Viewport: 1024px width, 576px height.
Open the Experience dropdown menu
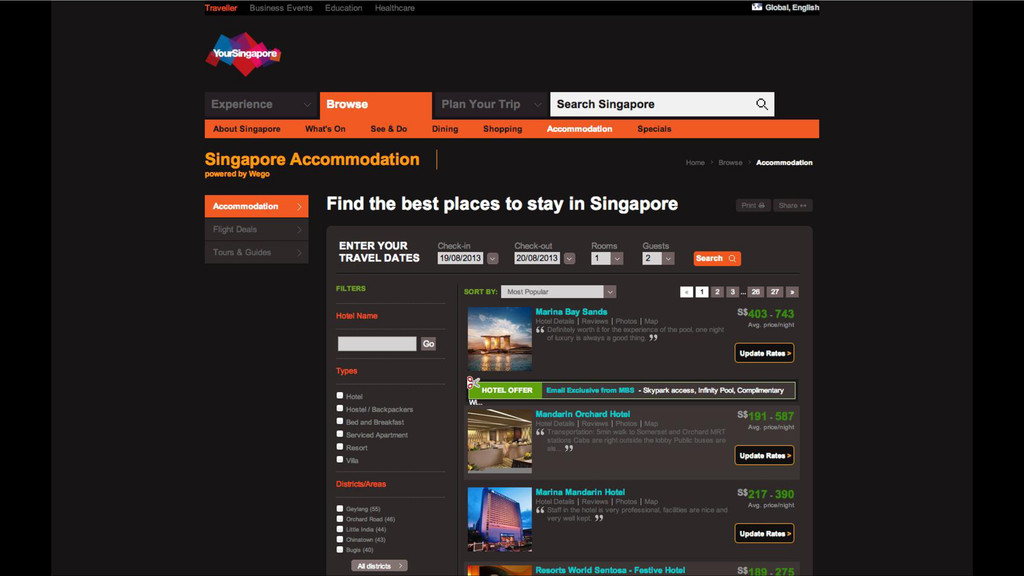[x=261, y=104]
